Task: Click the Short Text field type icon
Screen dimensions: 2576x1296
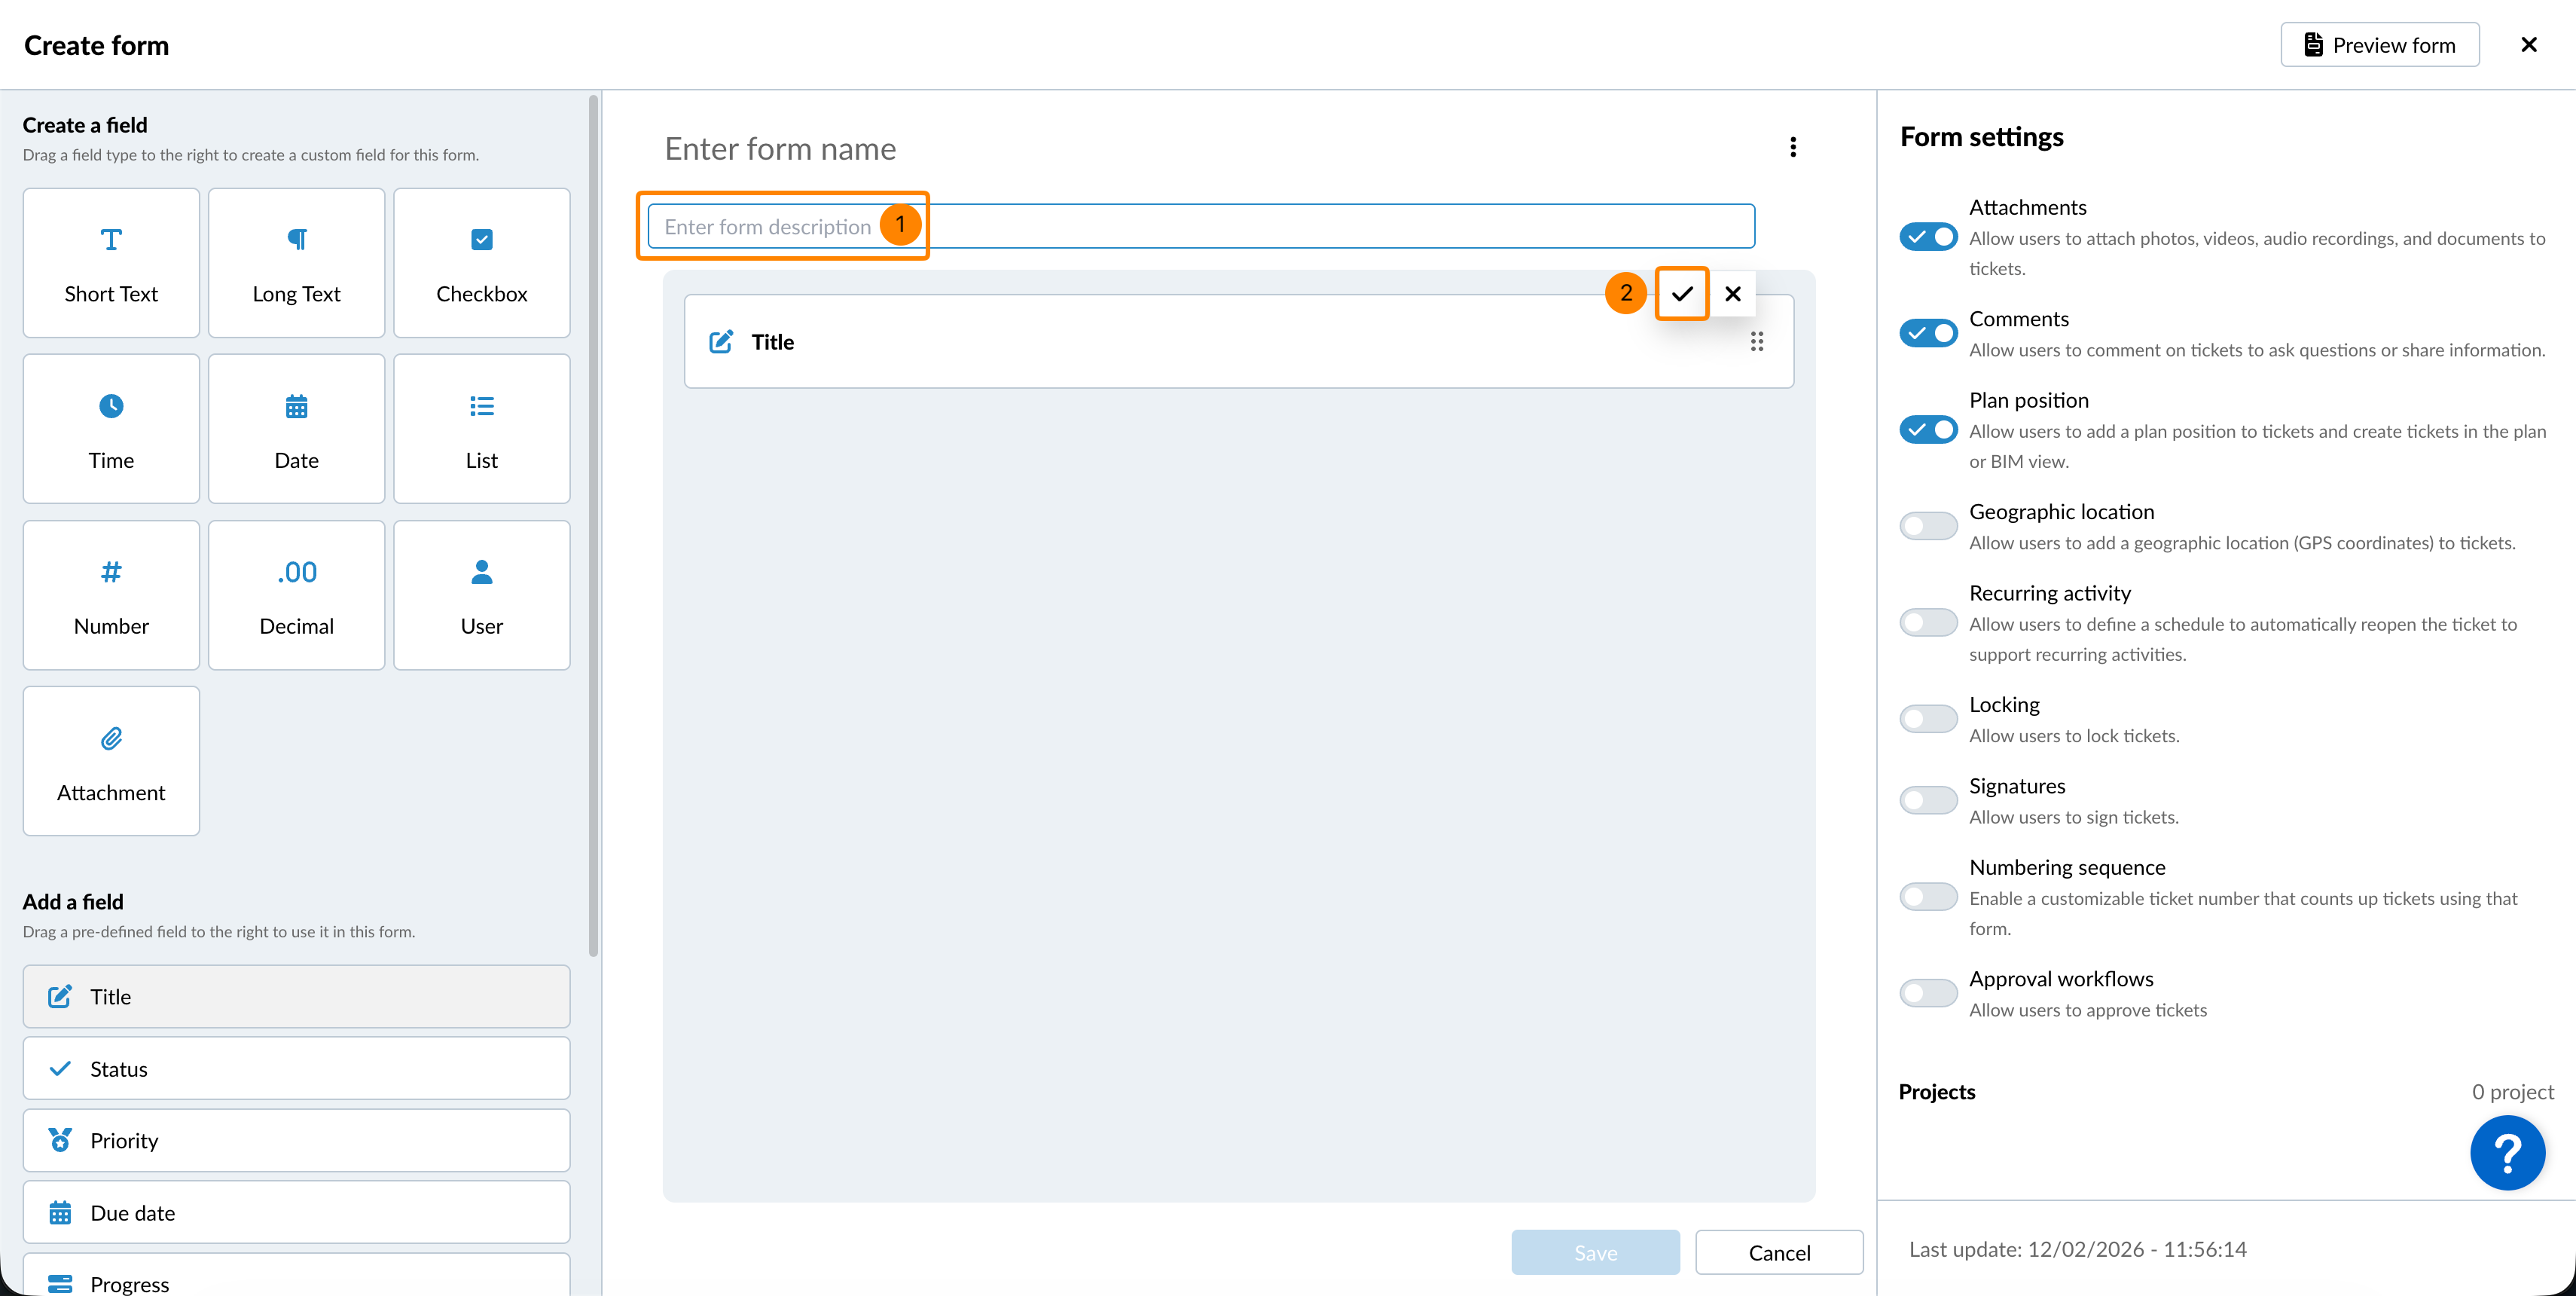Action: coord(111,240)
